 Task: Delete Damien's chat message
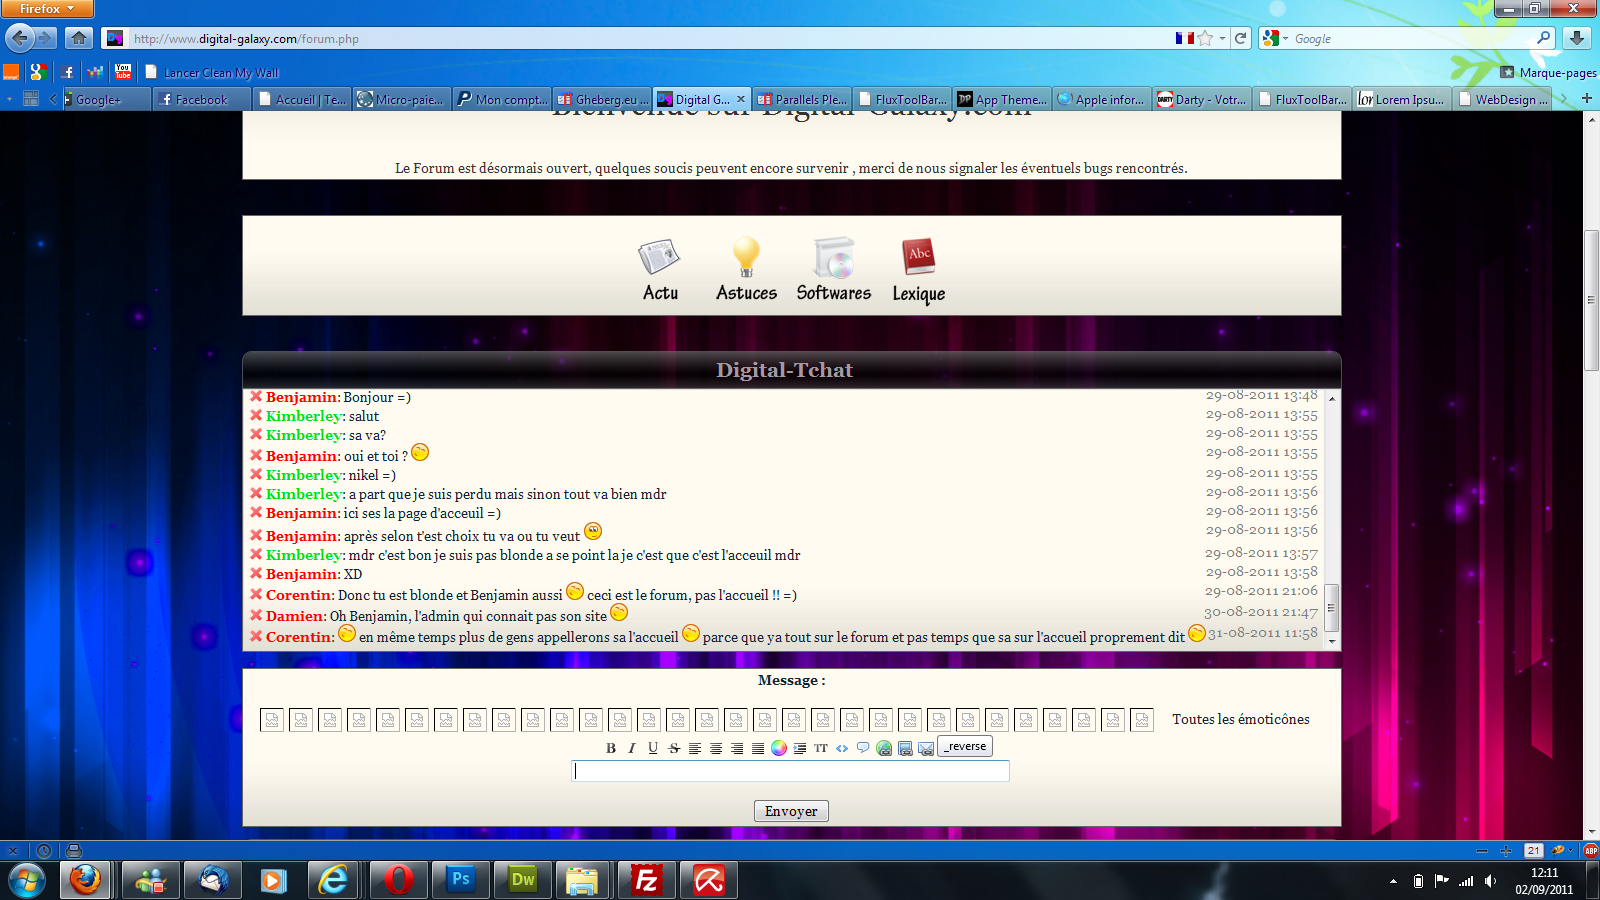(255, 615)
